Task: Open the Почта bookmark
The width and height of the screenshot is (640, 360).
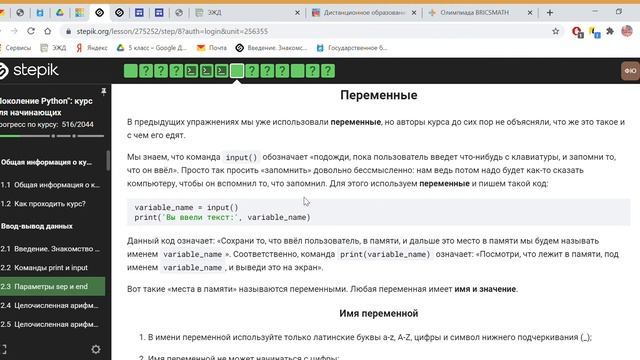Action: coord(212,48)
